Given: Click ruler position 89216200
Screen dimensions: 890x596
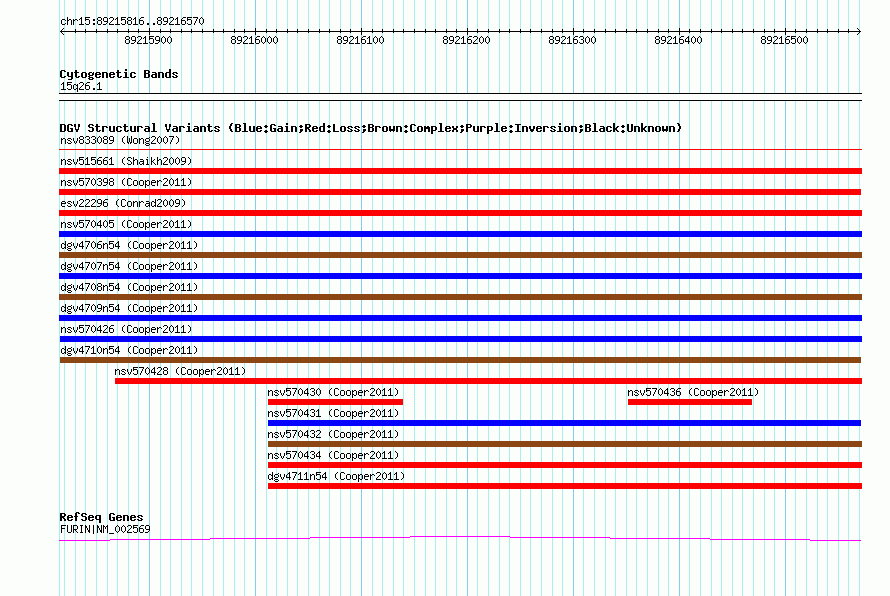Looking at the screenshot, I should coord(466,40).
